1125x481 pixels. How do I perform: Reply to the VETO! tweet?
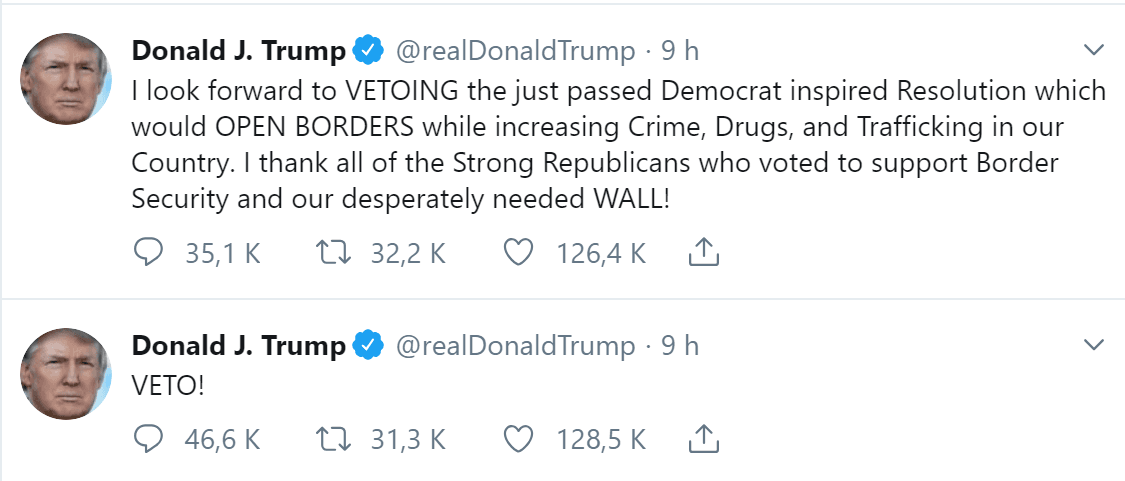(149, 439)
